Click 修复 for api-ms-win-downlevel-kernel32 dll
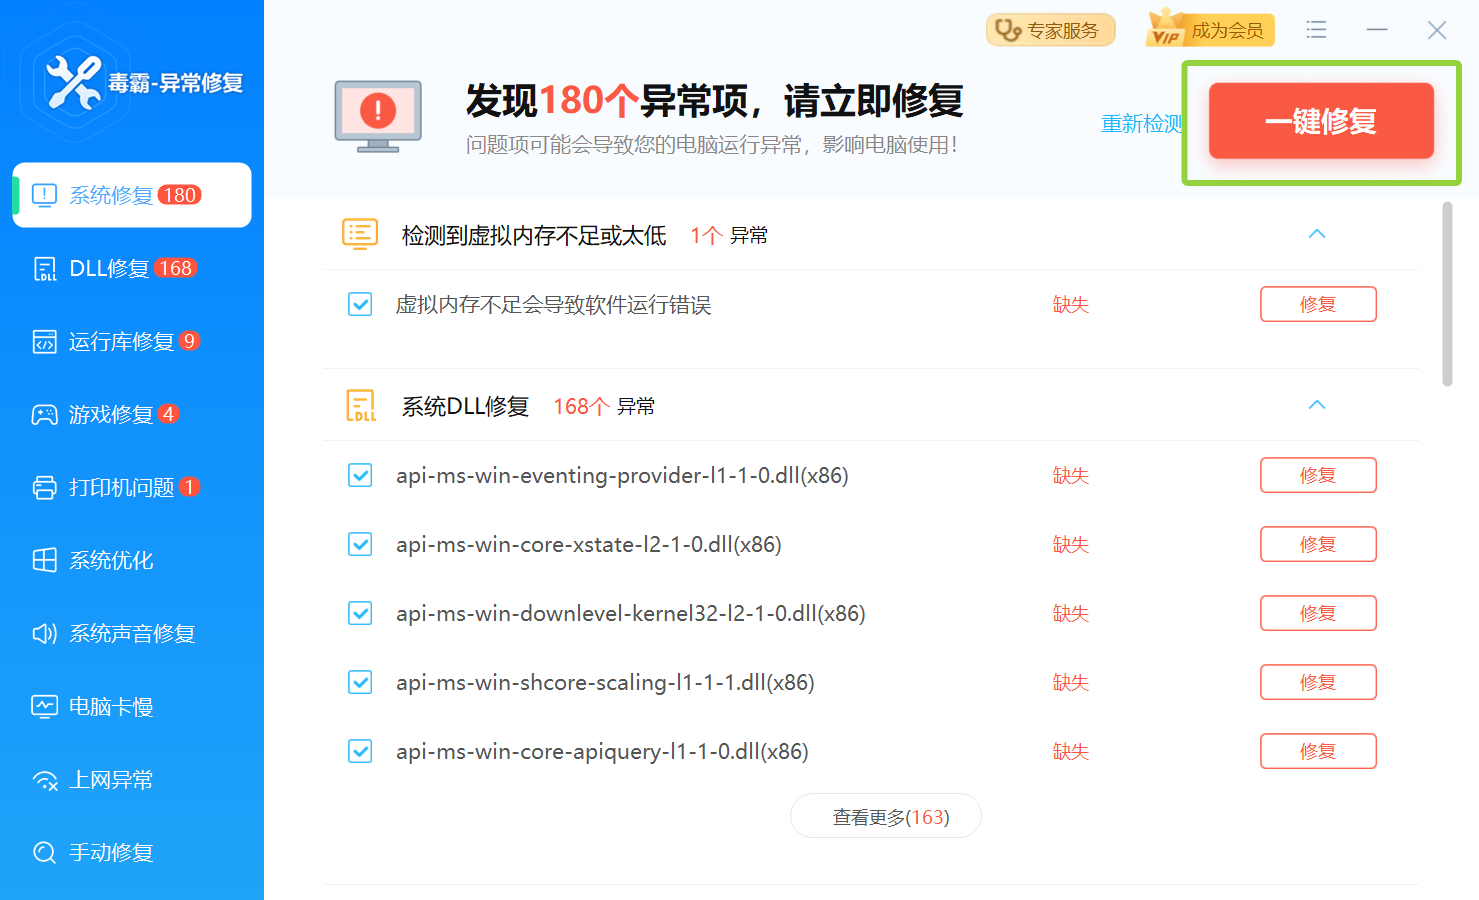 click(x=1318, y=613)
